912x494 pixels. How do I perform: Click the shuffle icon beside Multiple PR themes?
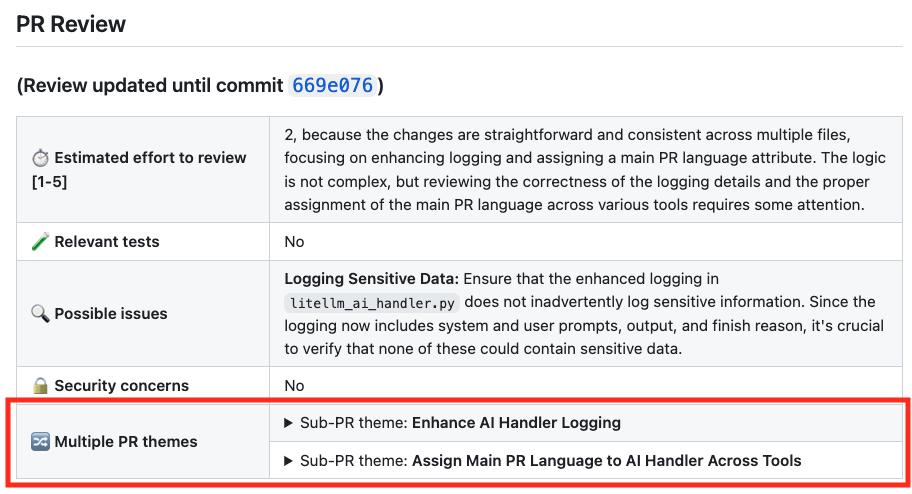(x=41, y=442)
